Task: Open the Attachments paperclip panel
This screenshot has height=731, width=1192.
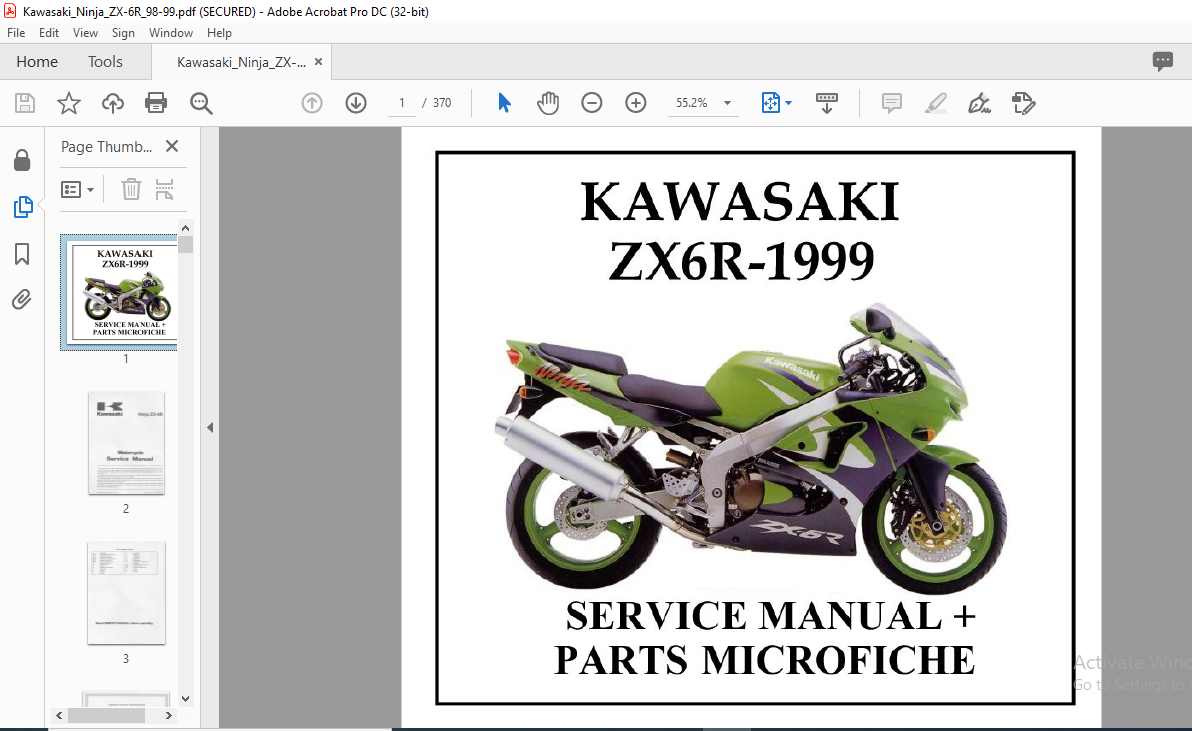Action: [x=22, y=299]
